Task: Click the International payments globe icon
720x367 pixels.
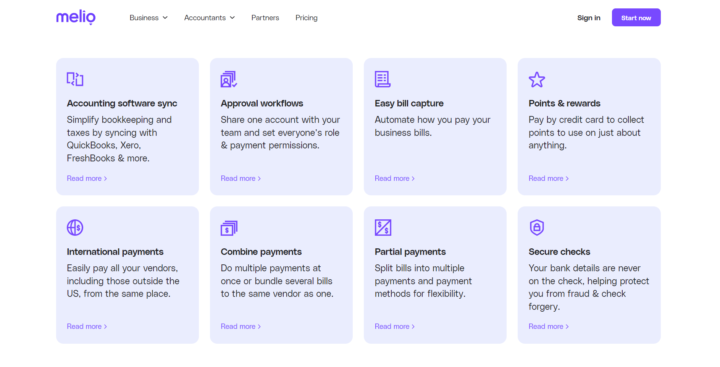Action: click(x=75, y=227)
